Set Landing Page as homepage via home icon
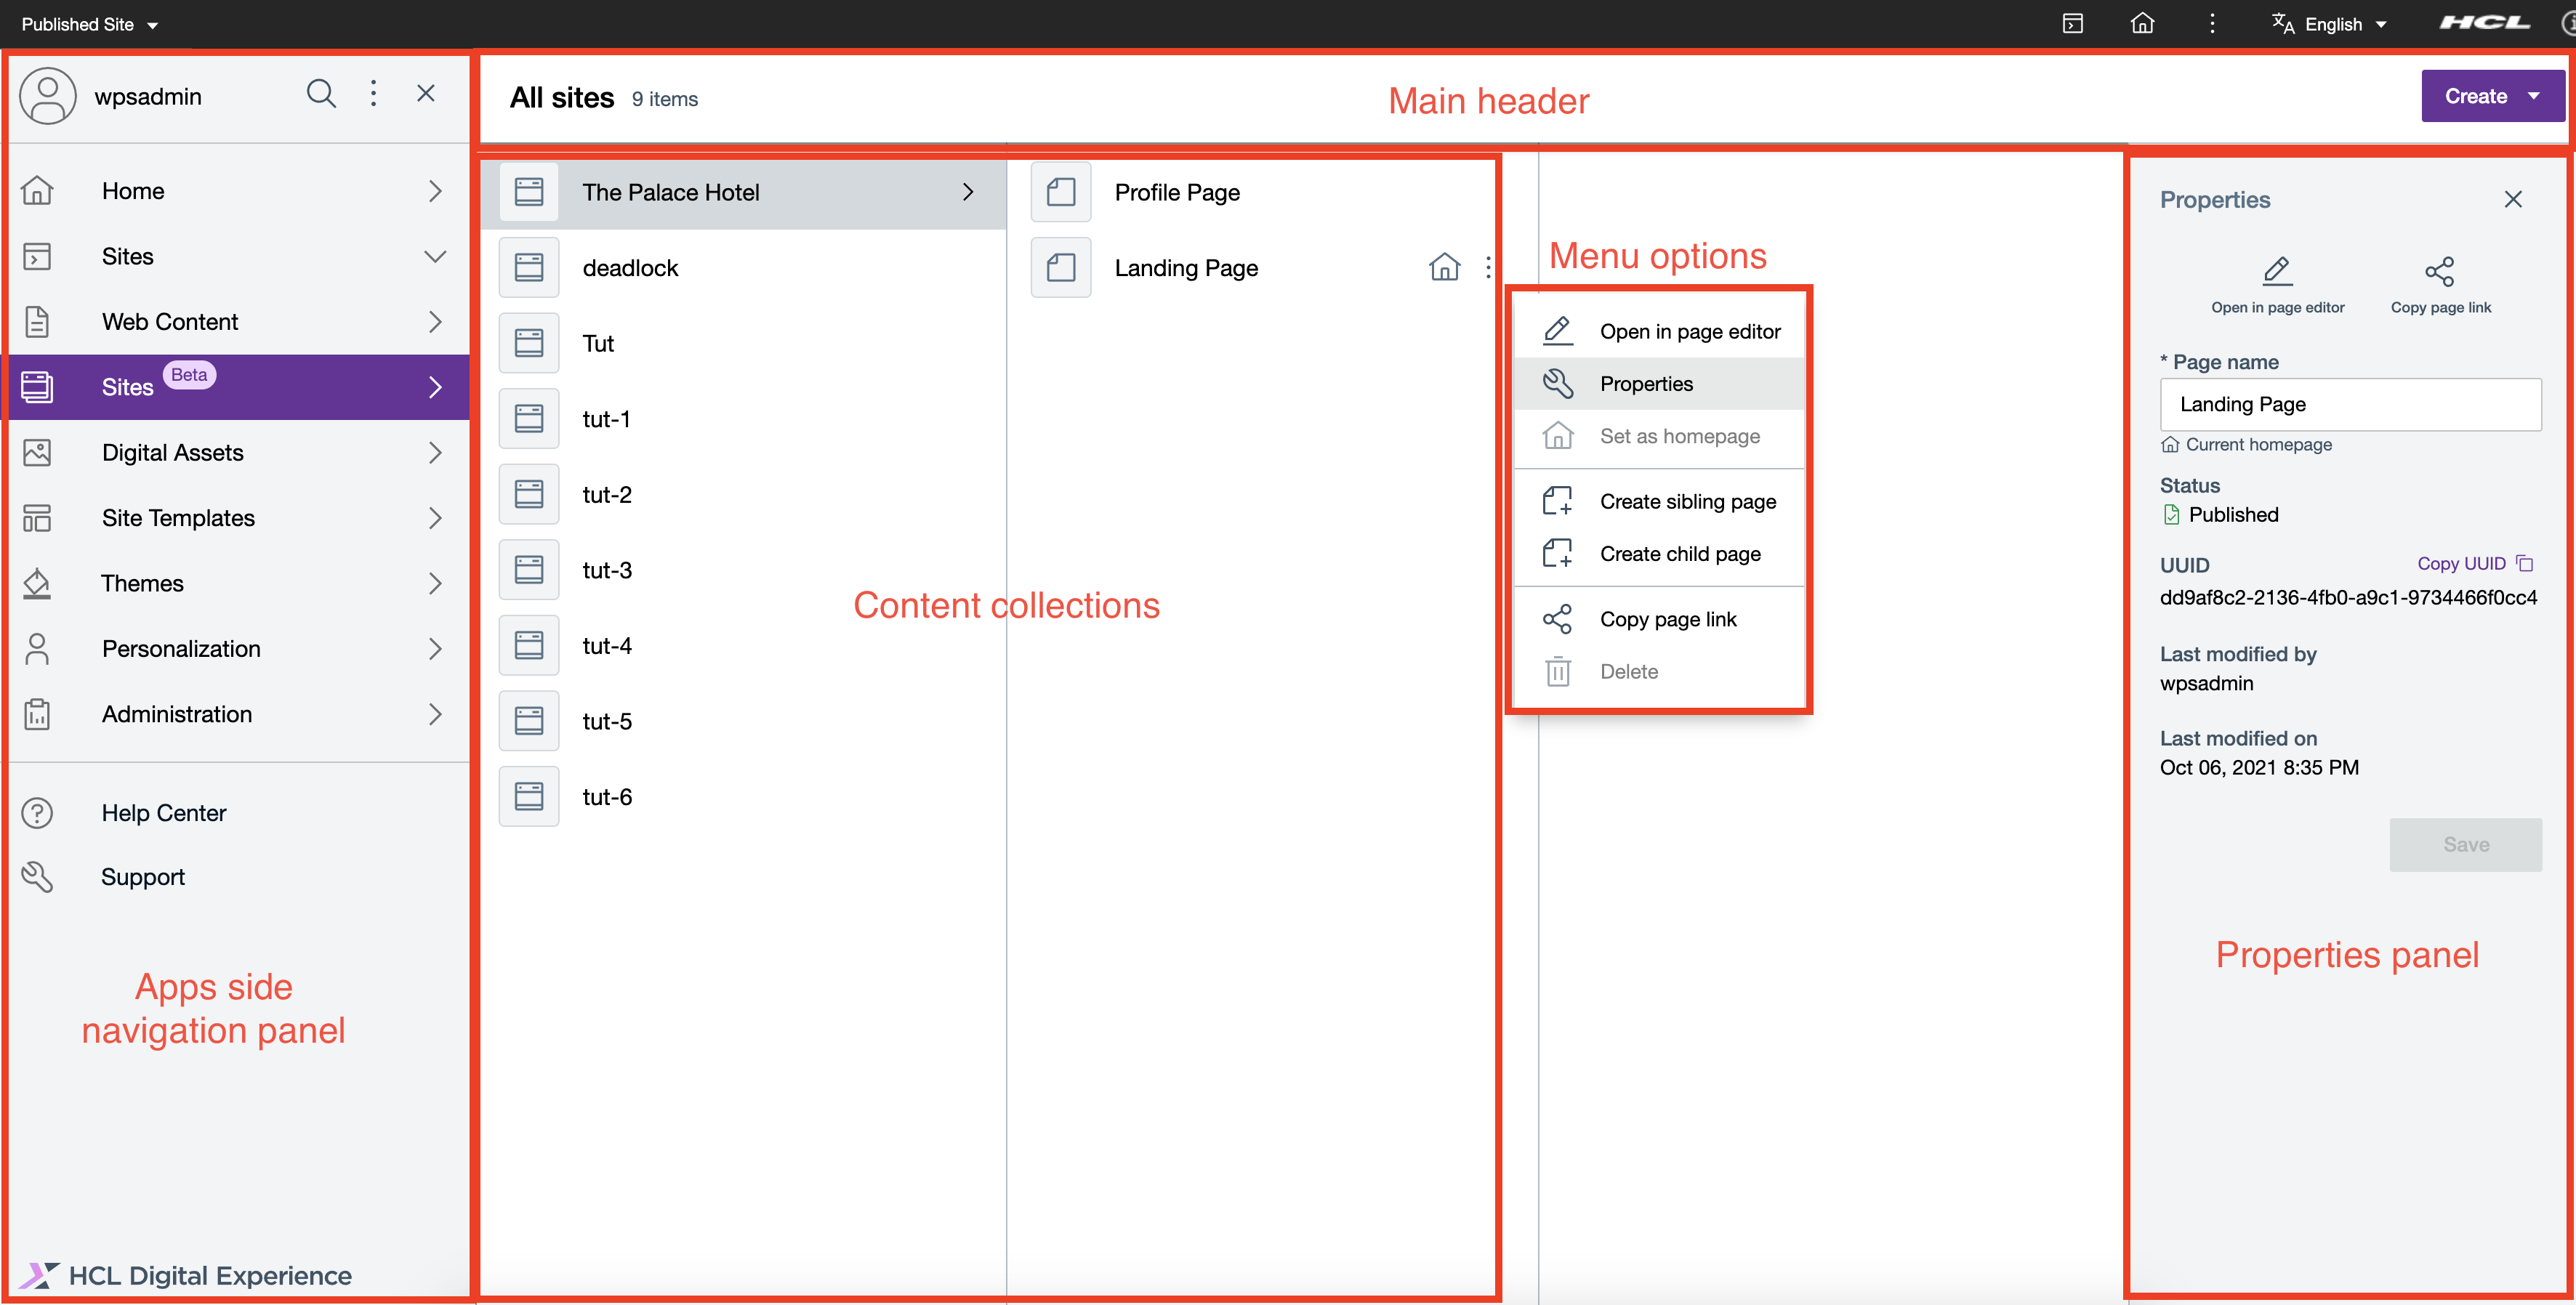 (x=1444, y=267)
